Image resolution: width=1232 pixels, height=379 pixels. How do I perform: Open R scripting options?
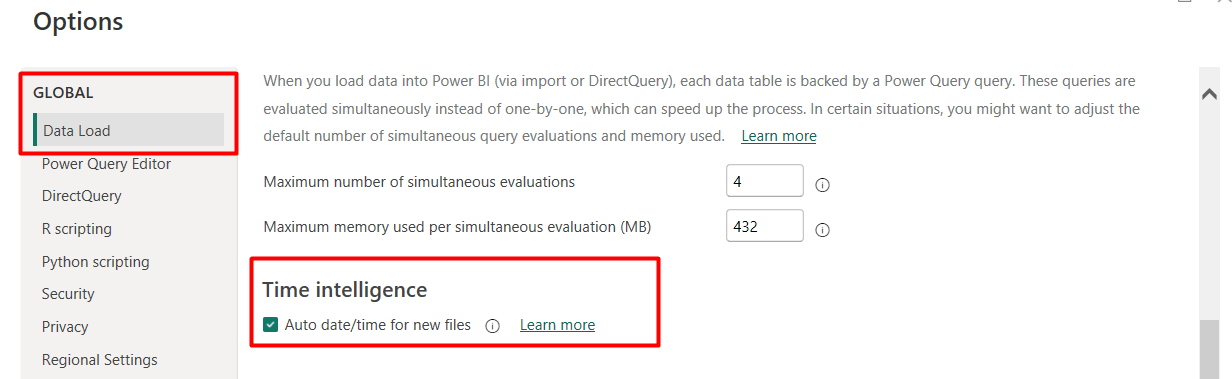click(x=77, y=229)
